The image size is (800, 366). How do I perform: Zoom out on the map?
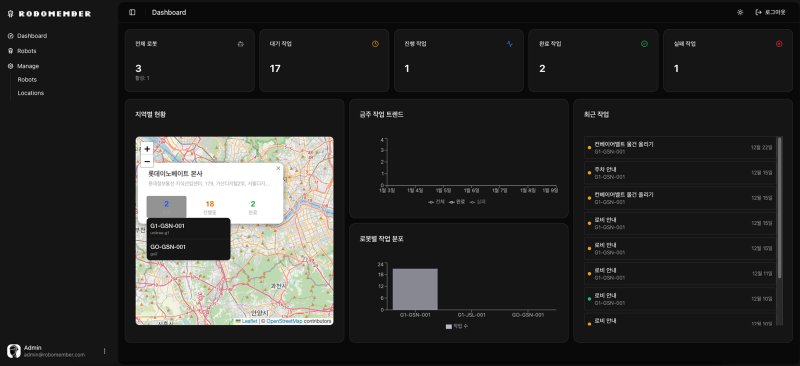tap(147, 161)
